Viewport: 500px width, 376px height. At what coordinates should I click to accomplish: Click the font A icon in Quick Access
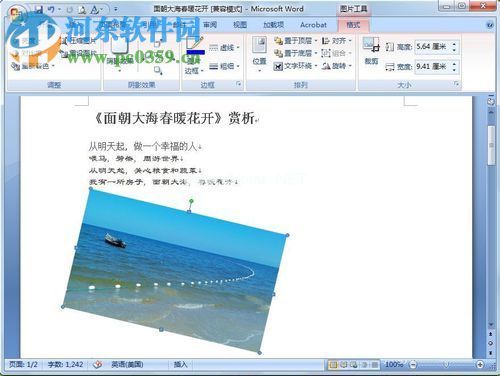tap(95, 10)
